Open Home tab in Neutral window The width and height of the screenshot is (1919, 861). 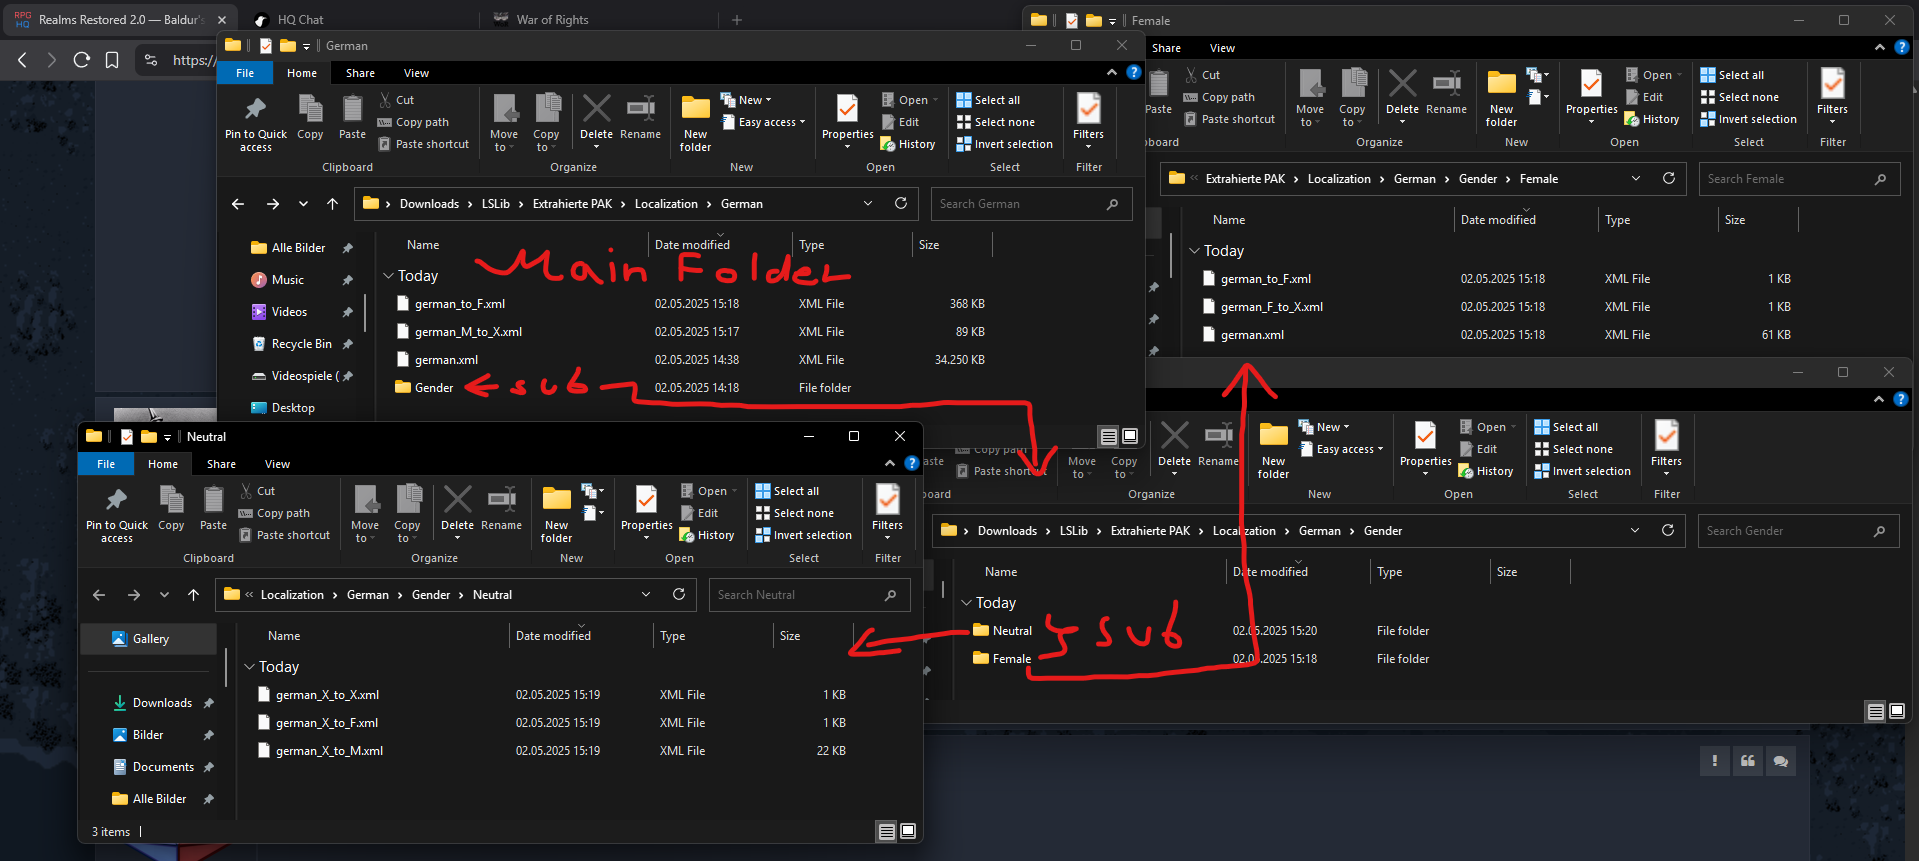pos(163,464)
